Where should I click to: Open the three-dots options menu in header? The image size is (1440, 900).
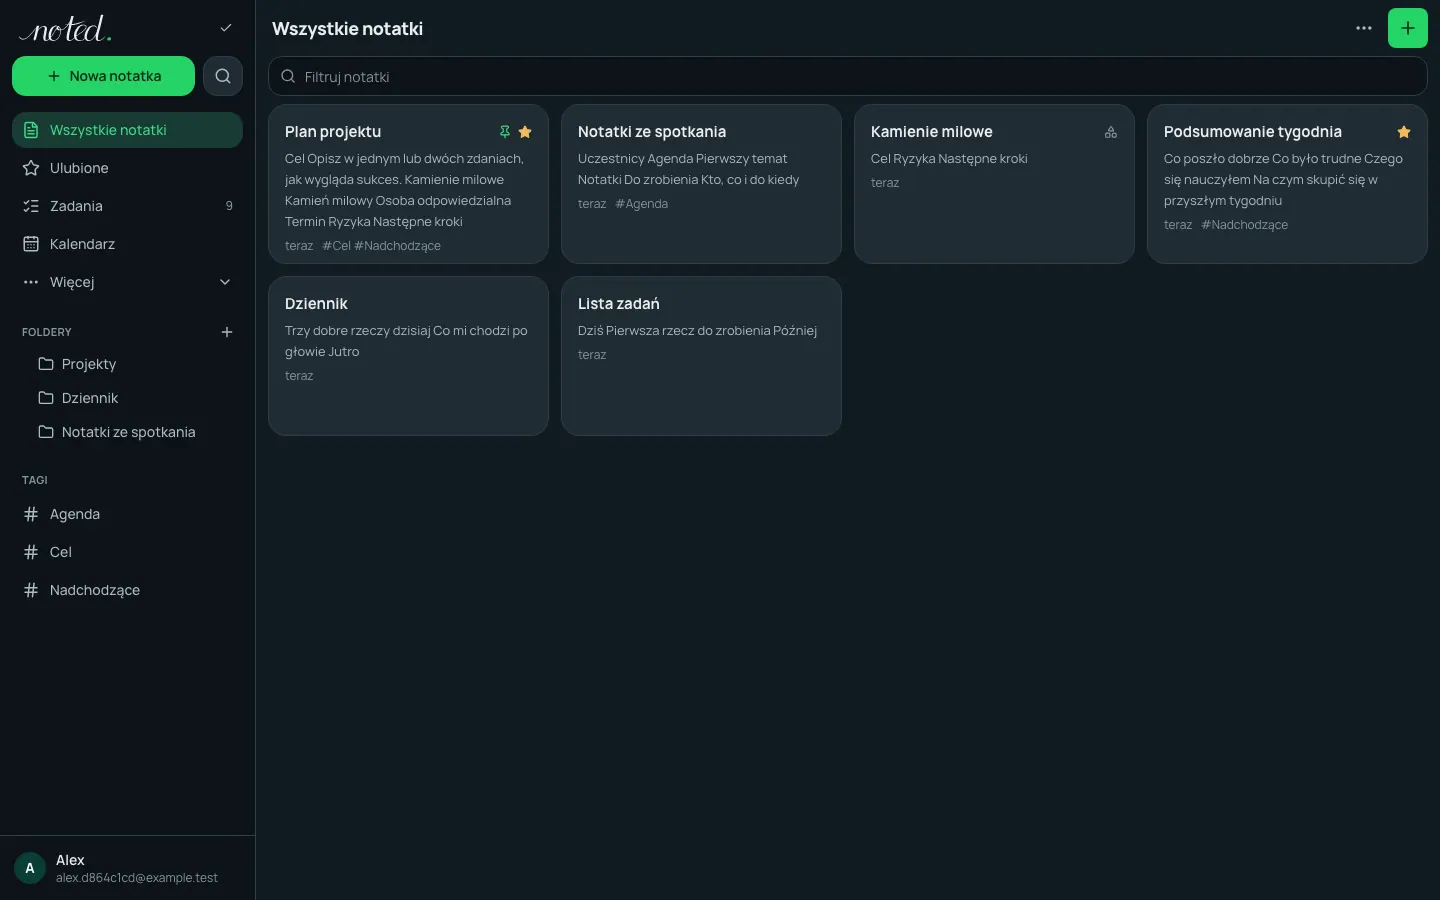pos(1364,28)
